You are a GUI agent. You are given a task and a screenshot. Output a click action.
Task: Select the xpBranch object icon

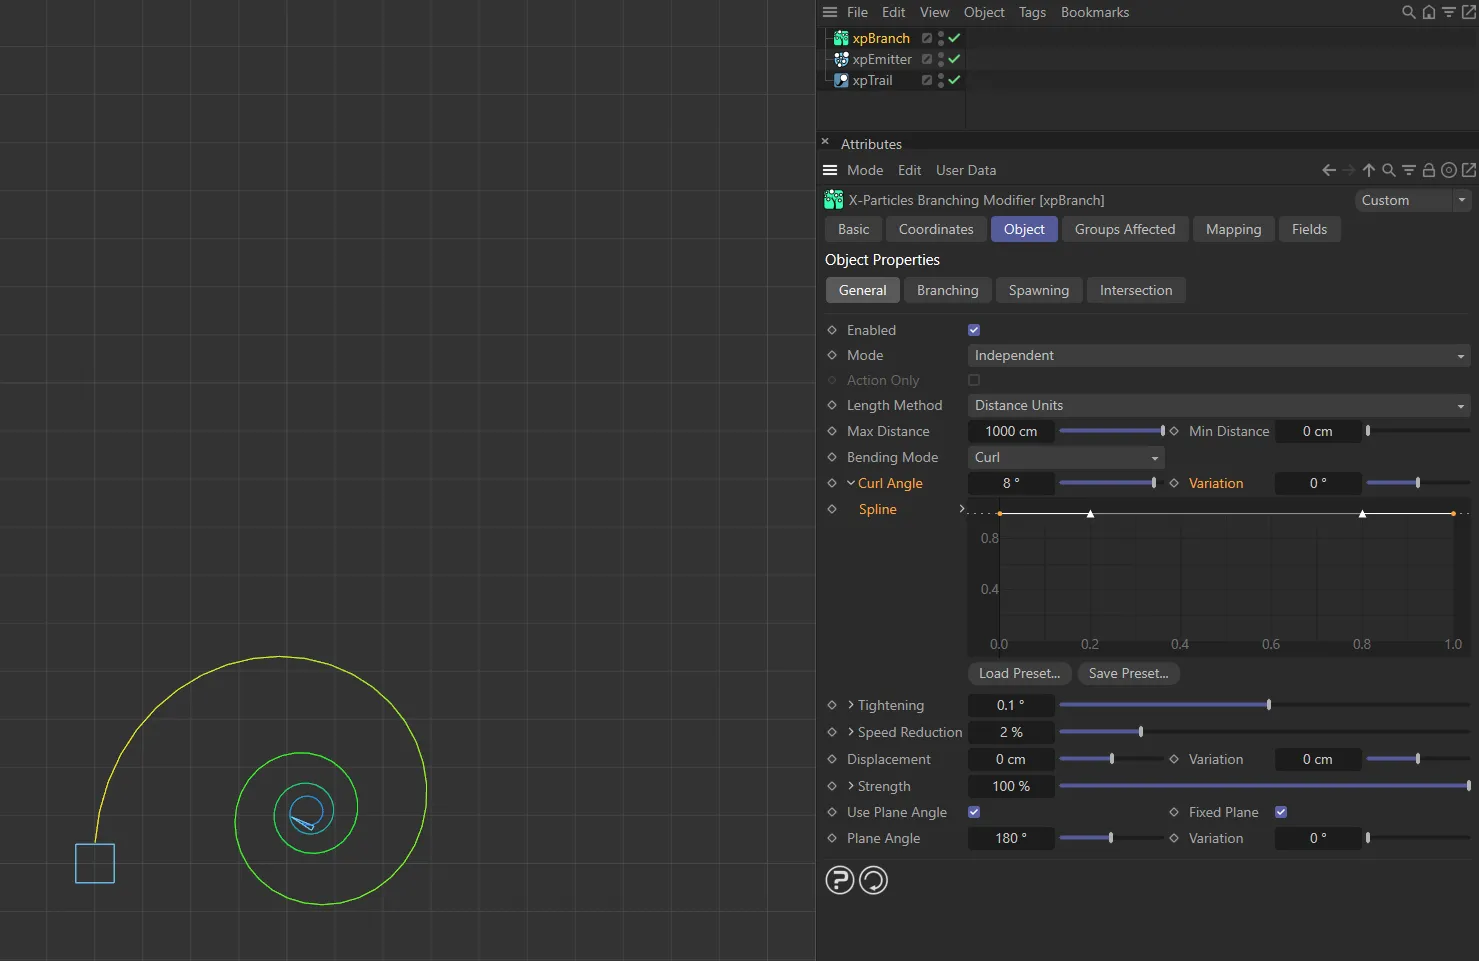(841, 38)
